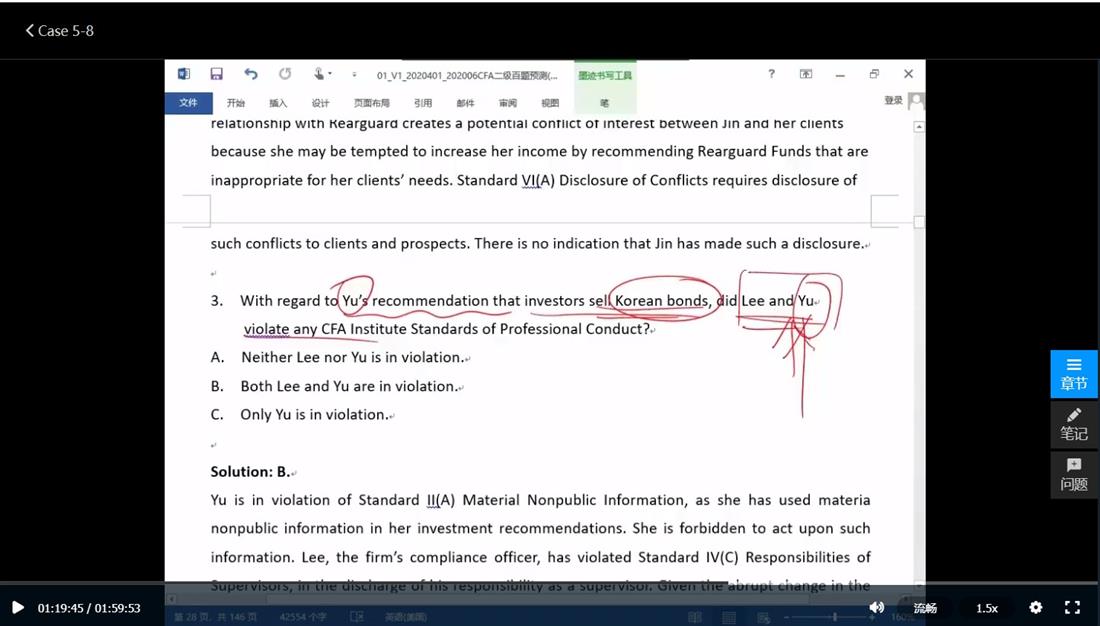Restore down the Word window
This screenshot has width=1100, height=626.
click(x=874, y=74)
